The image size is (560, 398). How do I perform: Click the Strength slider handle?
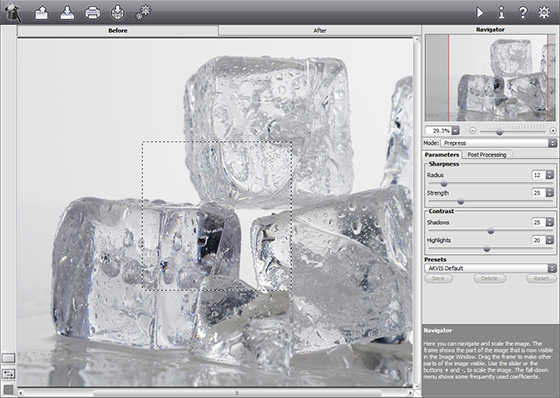tap(461, 202)
